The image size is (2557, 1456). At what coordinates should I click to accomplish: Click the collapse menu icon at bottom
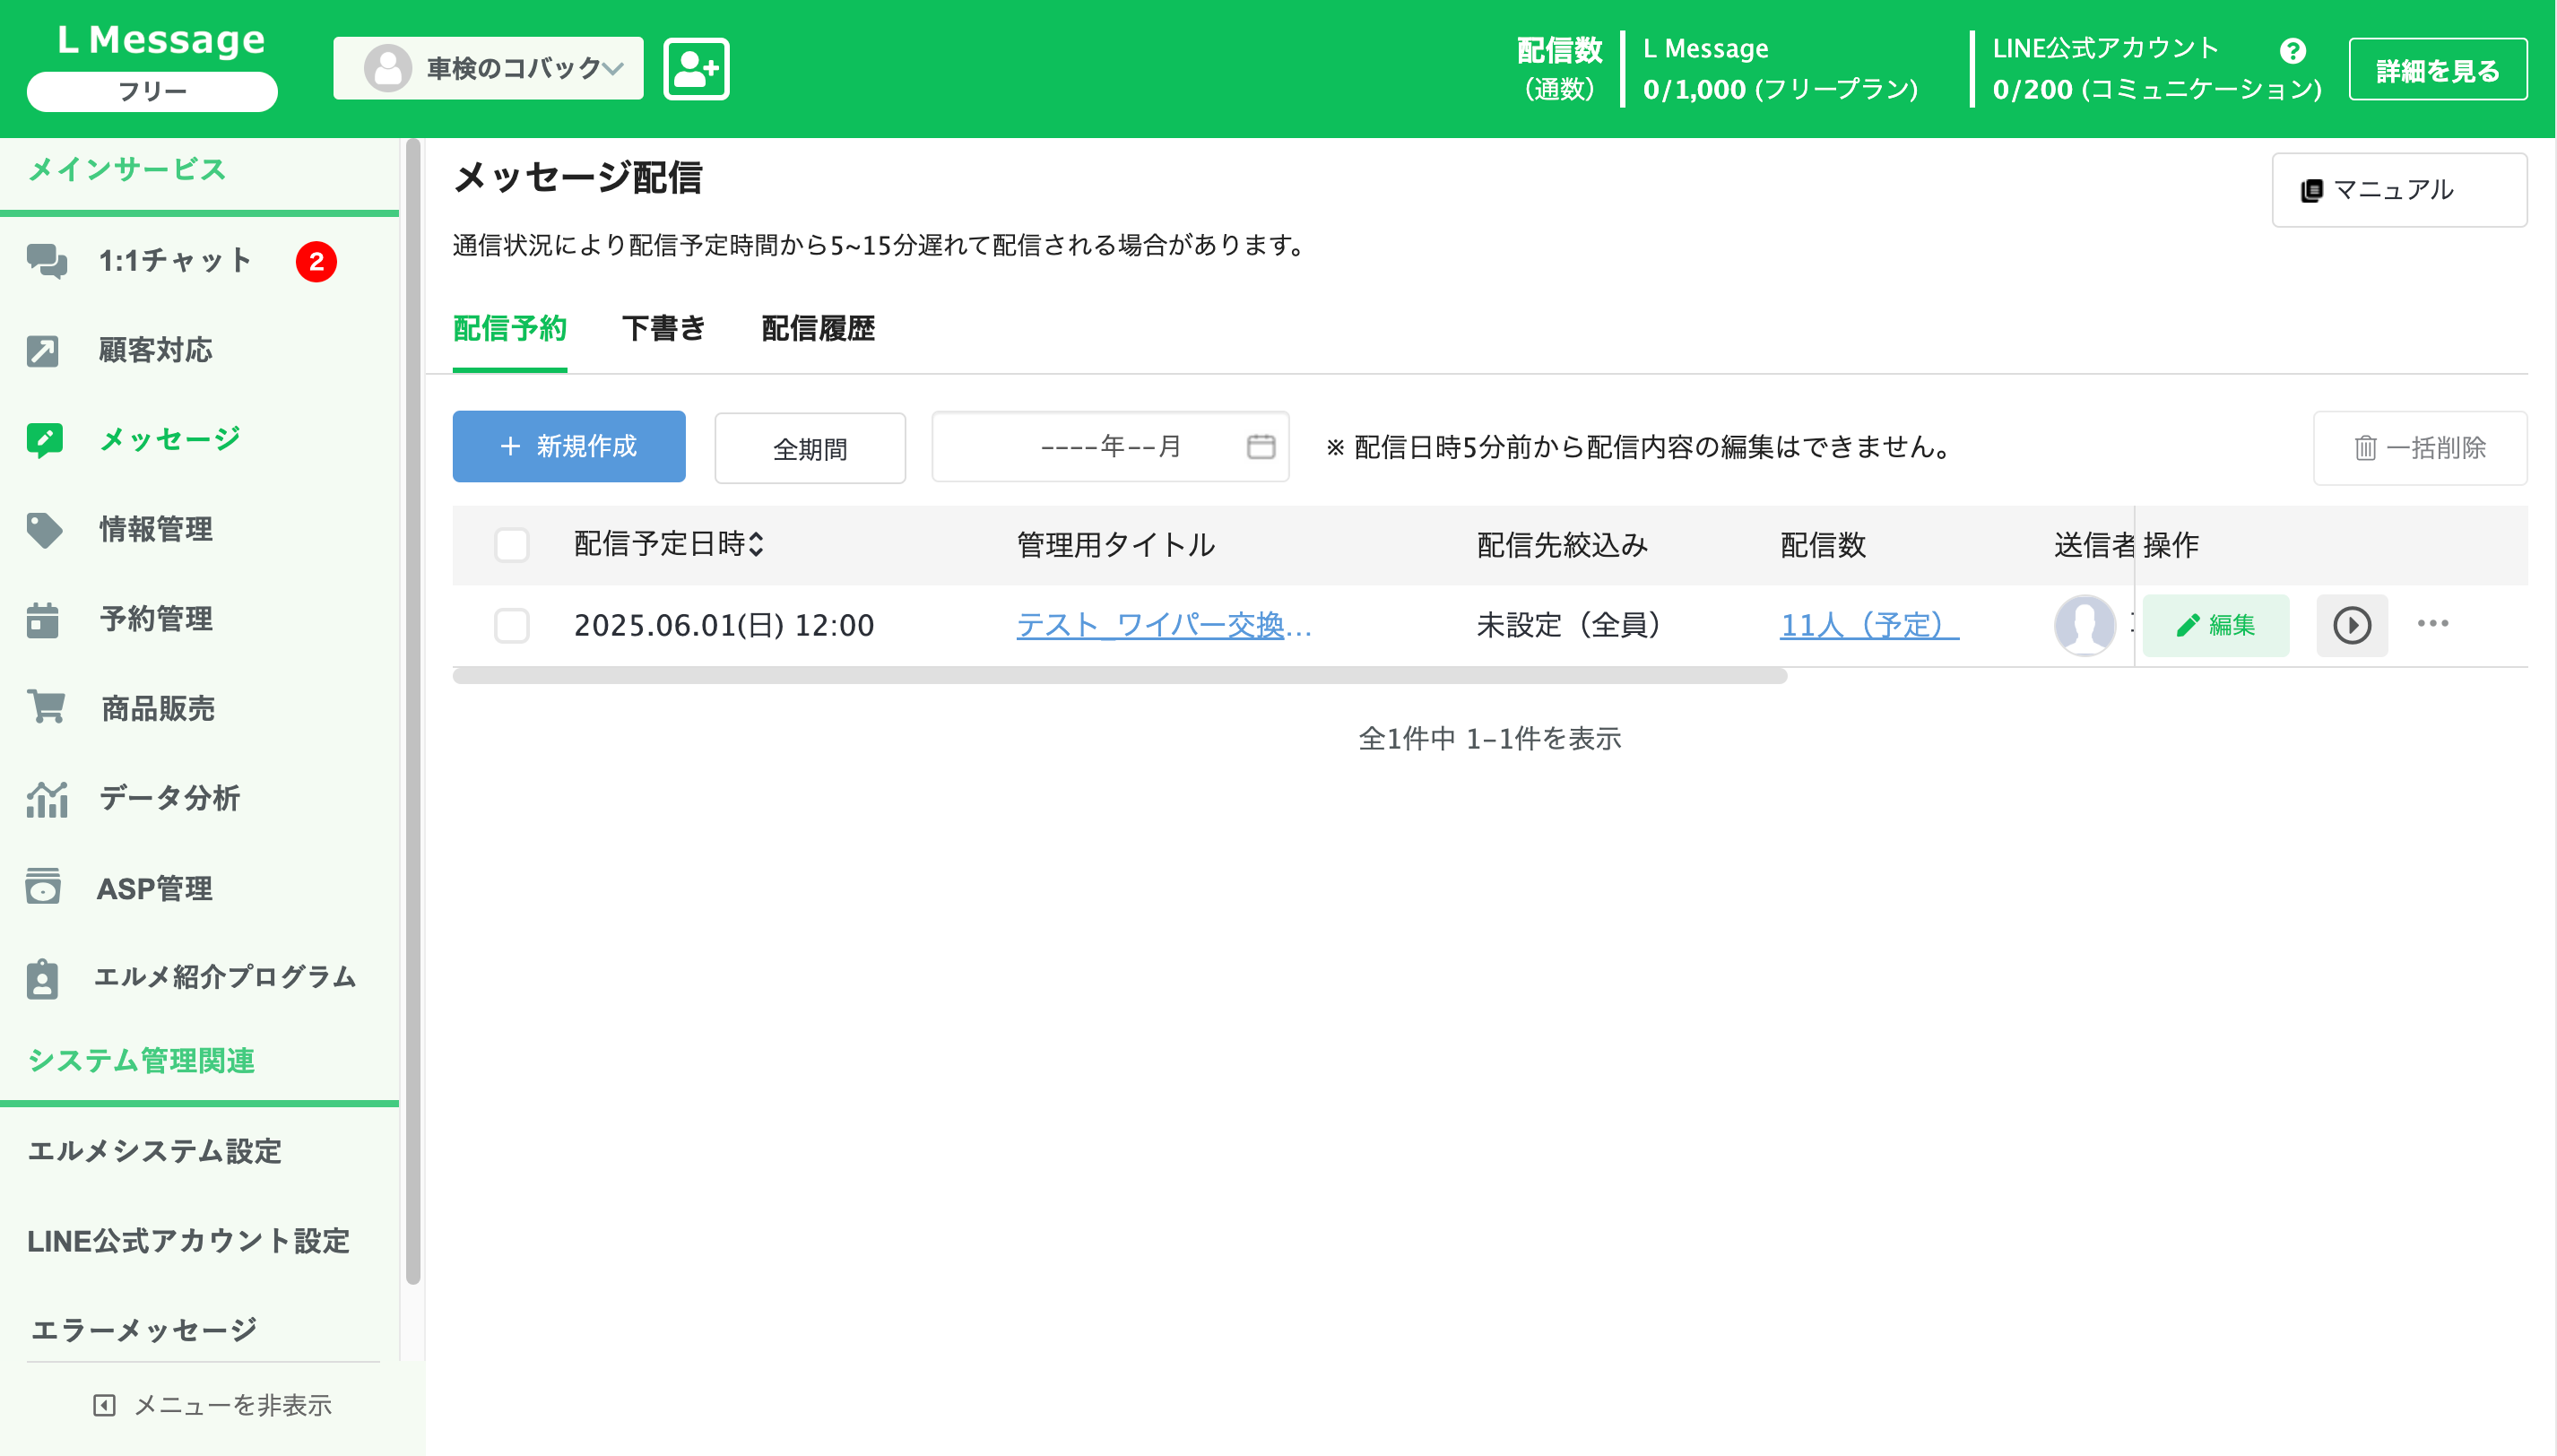coord(104,1405)
